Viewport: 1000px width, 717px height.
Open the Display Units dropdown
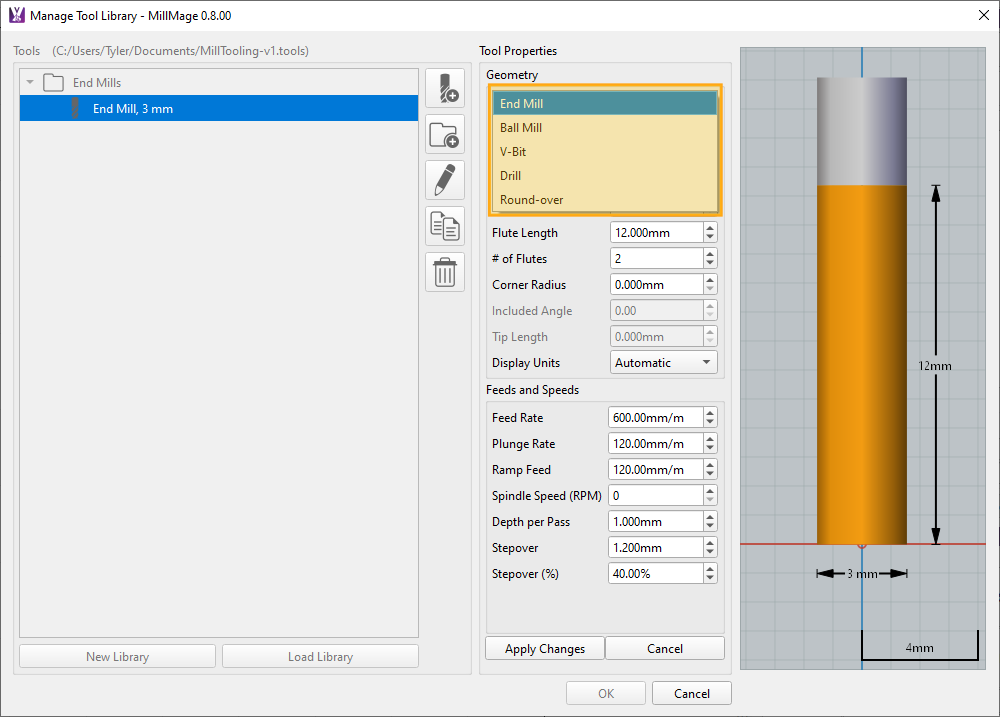[x=664, y=363]
